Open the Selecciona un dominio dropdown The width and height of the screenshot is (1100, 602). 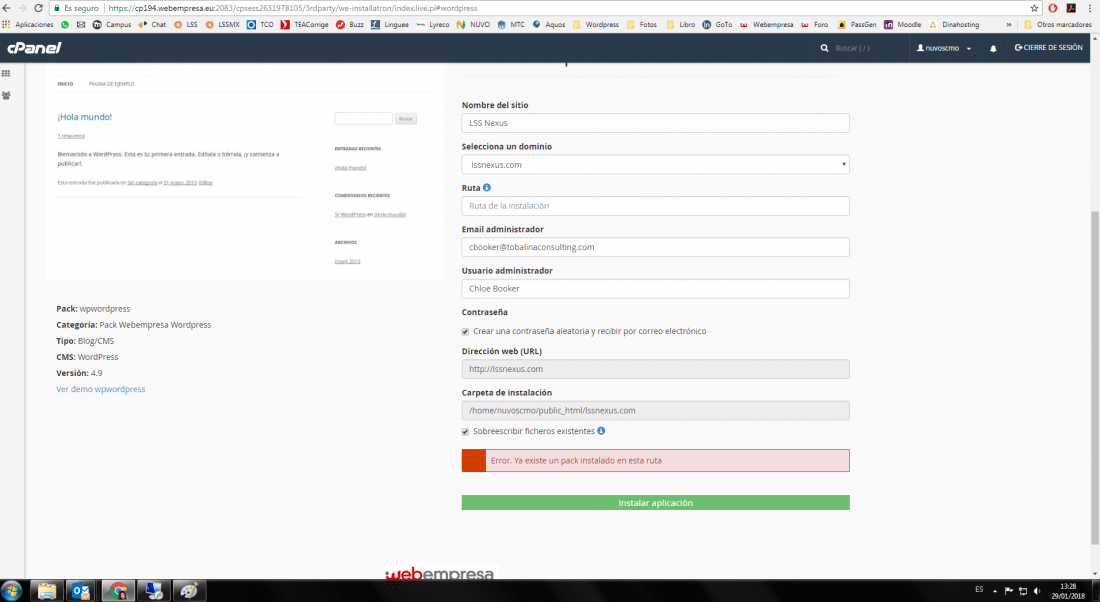coord(655,164)
